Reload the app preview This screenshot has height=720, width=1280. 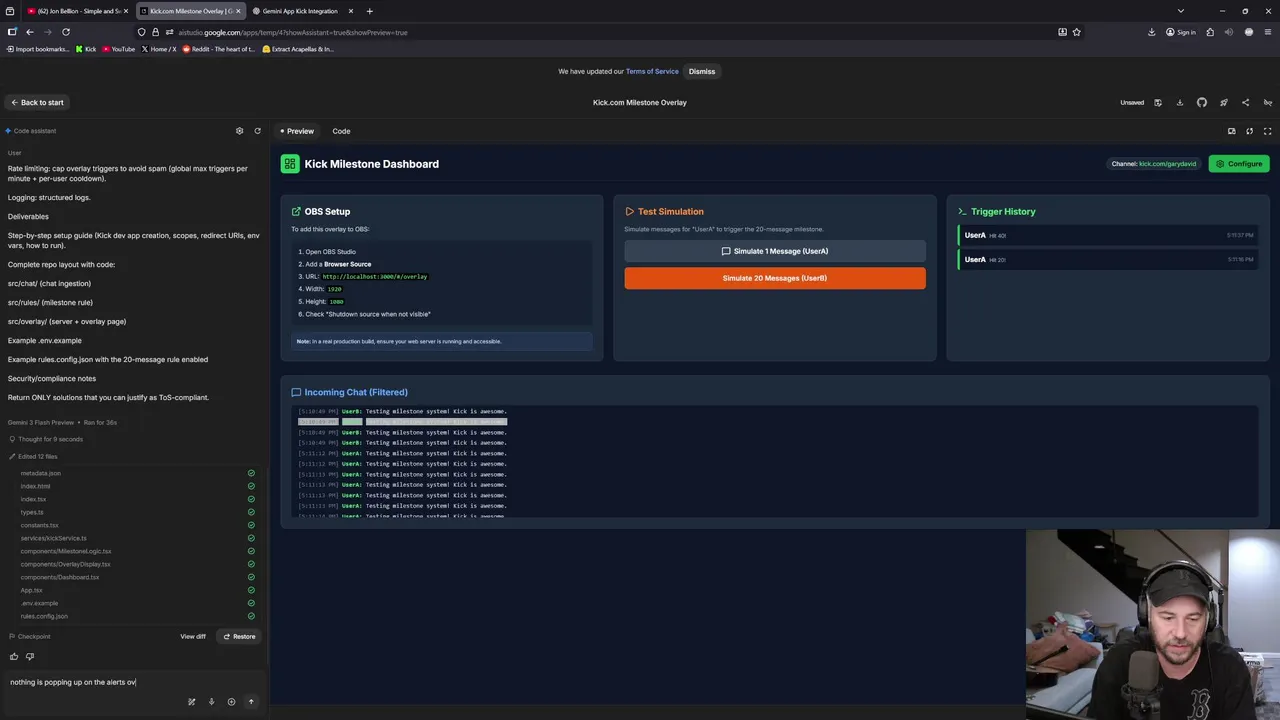pyautogui.click(x=1249, y=131)
